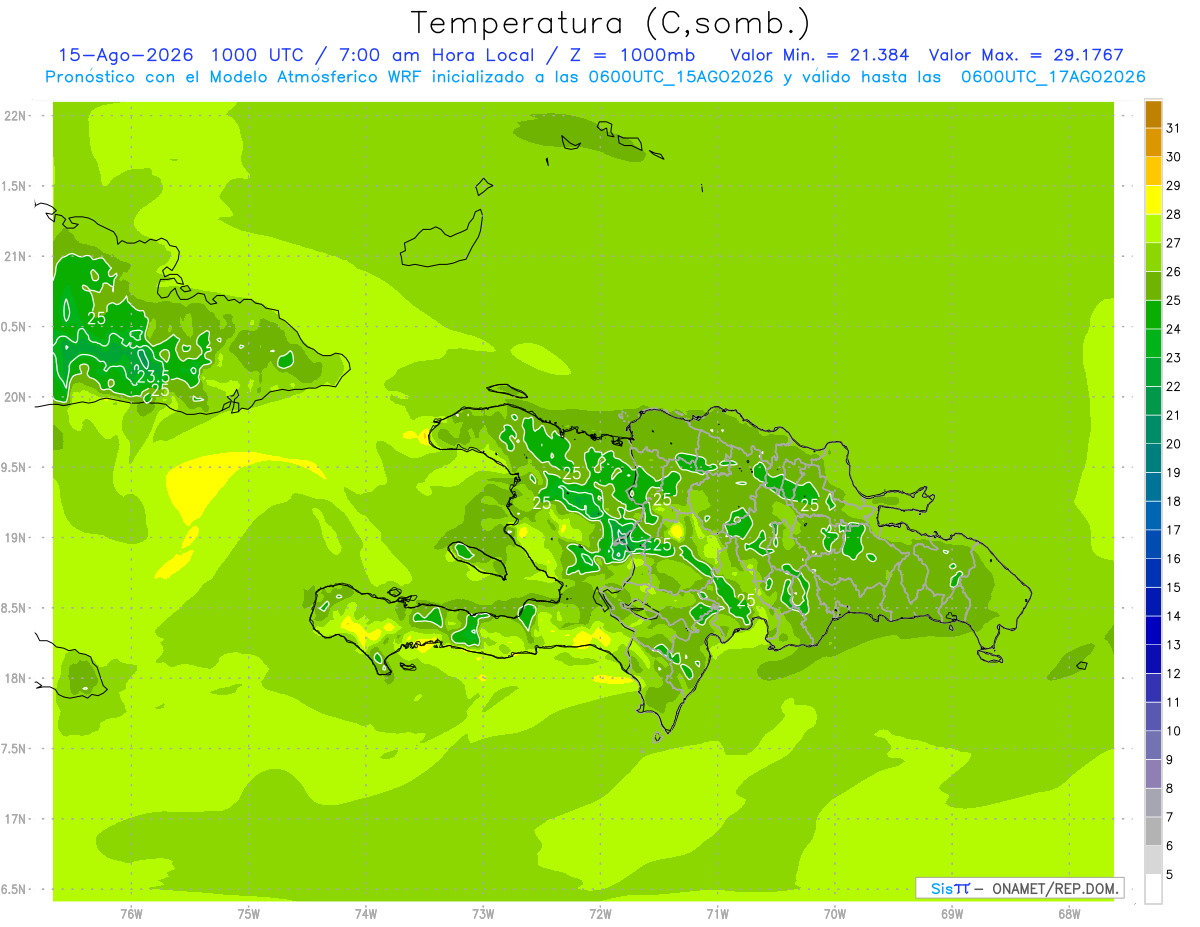Click the '1000 UTC' time label

(x=258, y=55)
